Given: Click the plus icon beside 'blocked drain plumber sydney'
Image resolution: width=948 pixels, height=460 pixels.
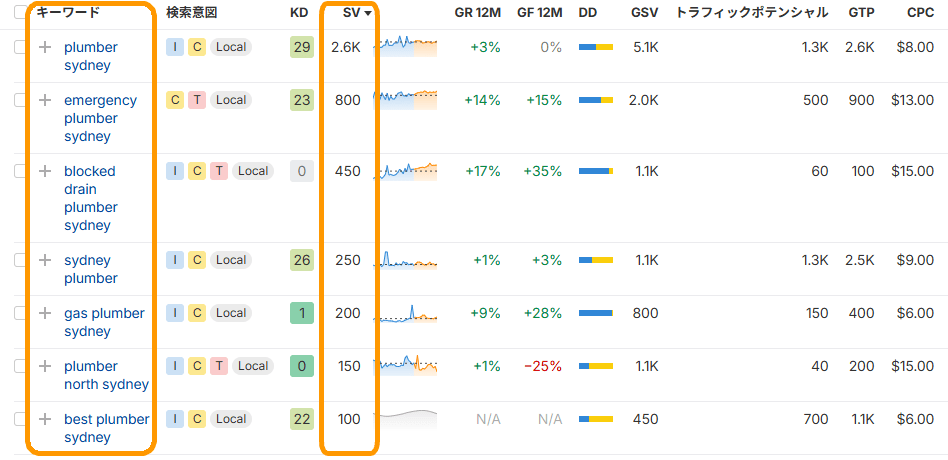Looking at the screenshot, I should pyautogui.click(x=44, y=171).
